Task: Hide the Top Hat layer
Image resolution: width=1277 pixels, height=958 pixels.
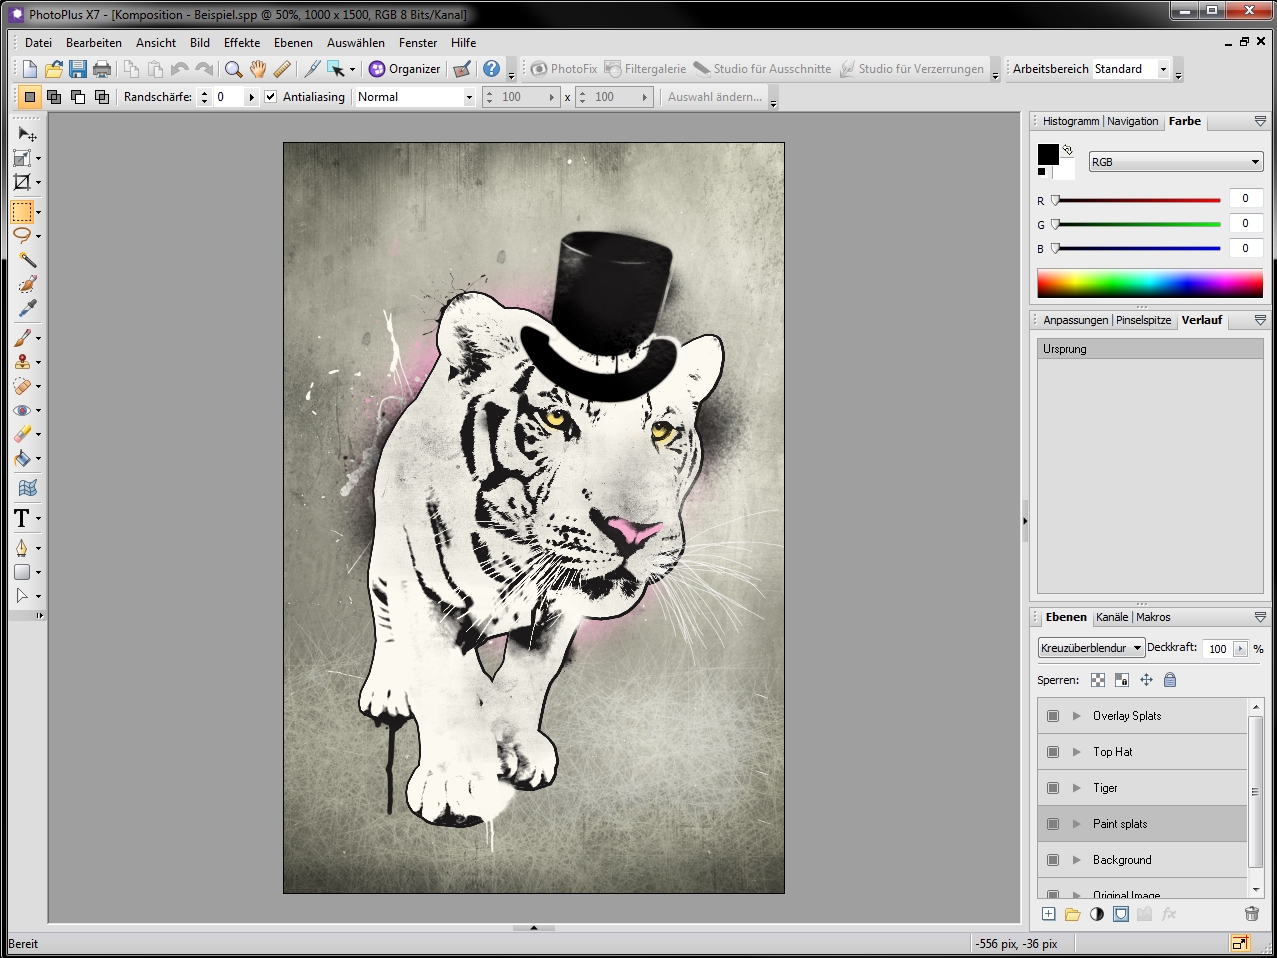Action: [x=1053, y=752]
